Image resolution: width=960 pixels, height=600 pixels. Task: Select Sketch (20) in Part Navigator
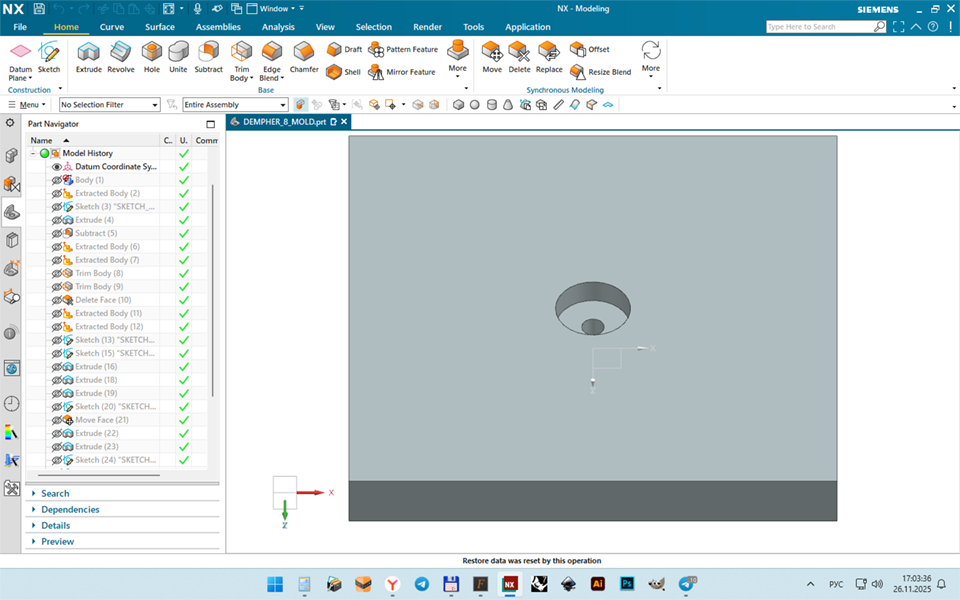[x=115, y=407]
